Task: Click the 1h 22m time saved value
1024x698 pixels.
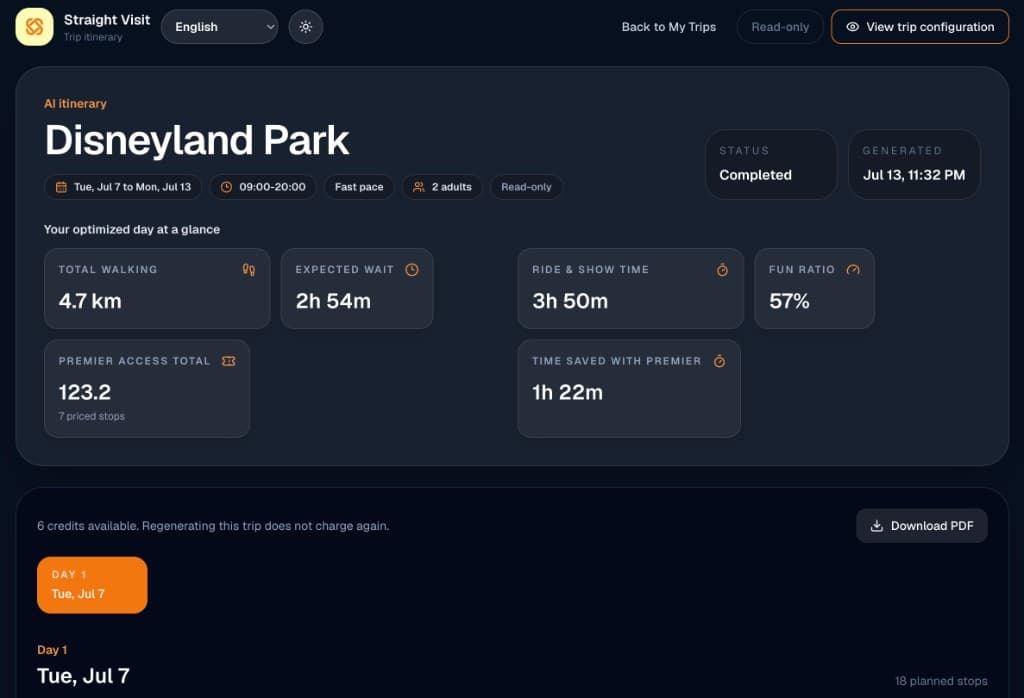Action: pos(568,392)
